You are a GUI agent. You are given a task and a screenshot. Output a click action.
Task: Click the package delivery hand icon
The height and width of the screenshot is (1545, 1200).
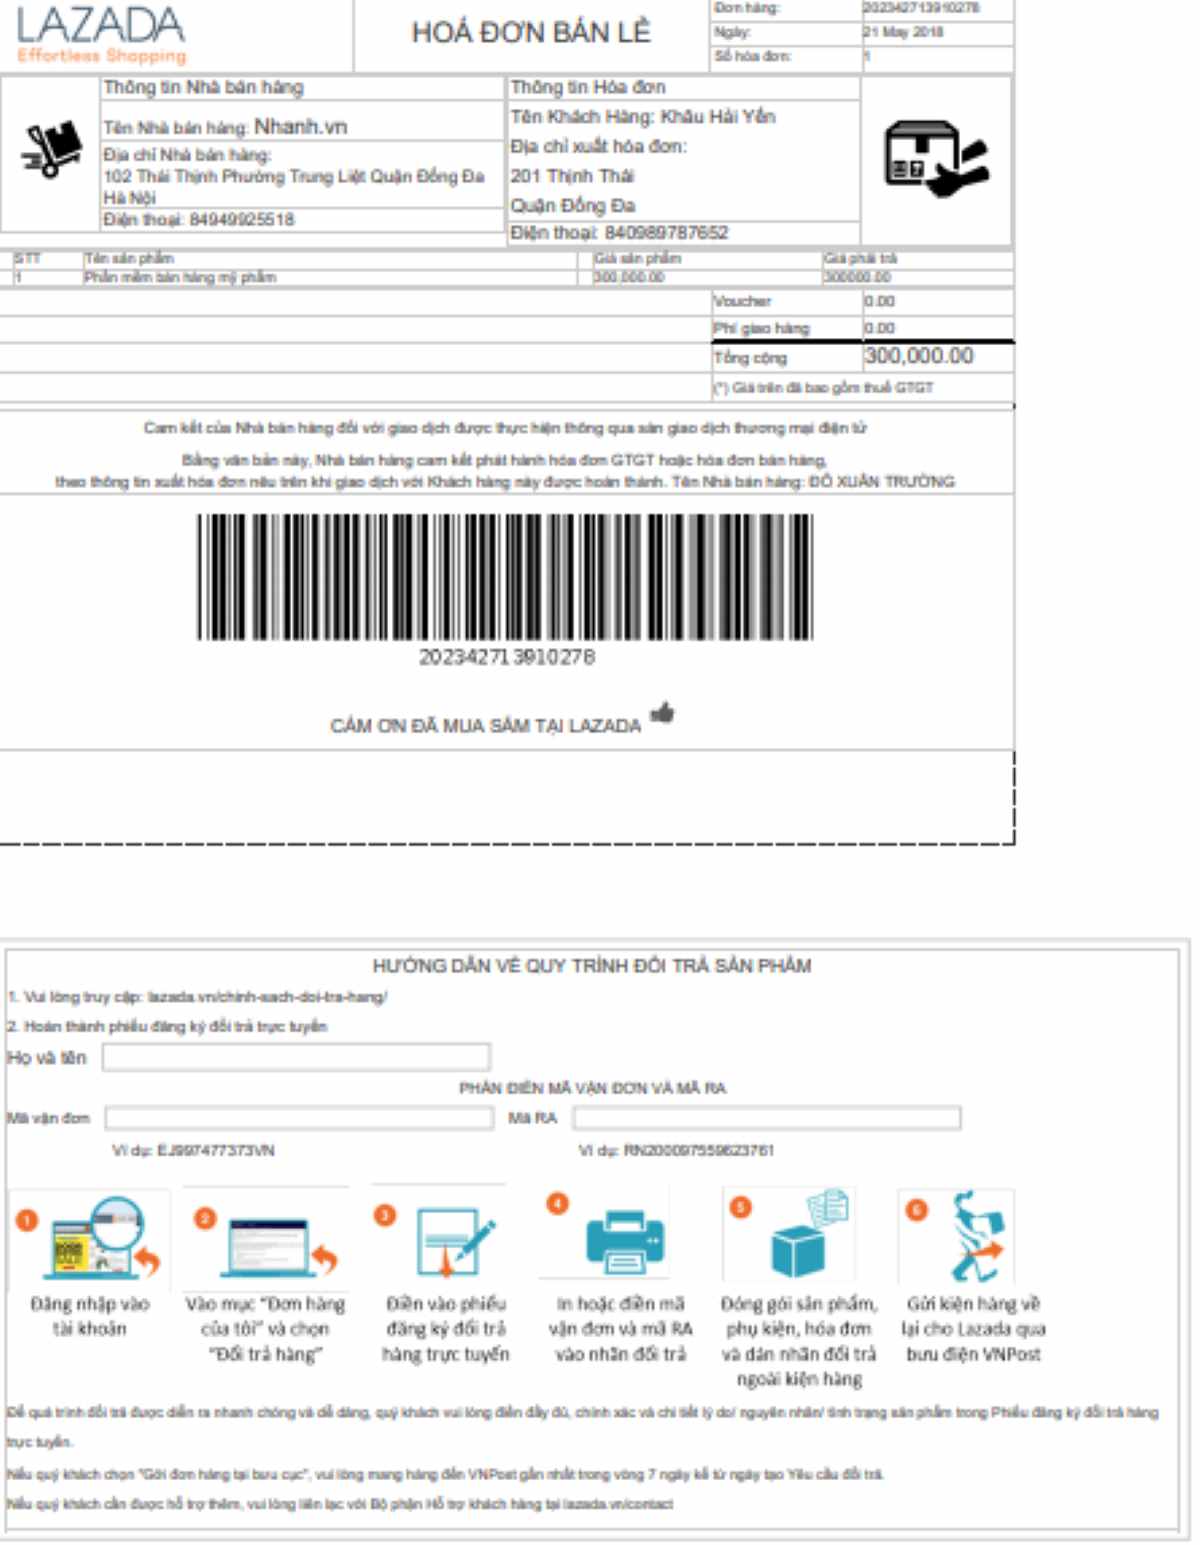coord(936,159)
